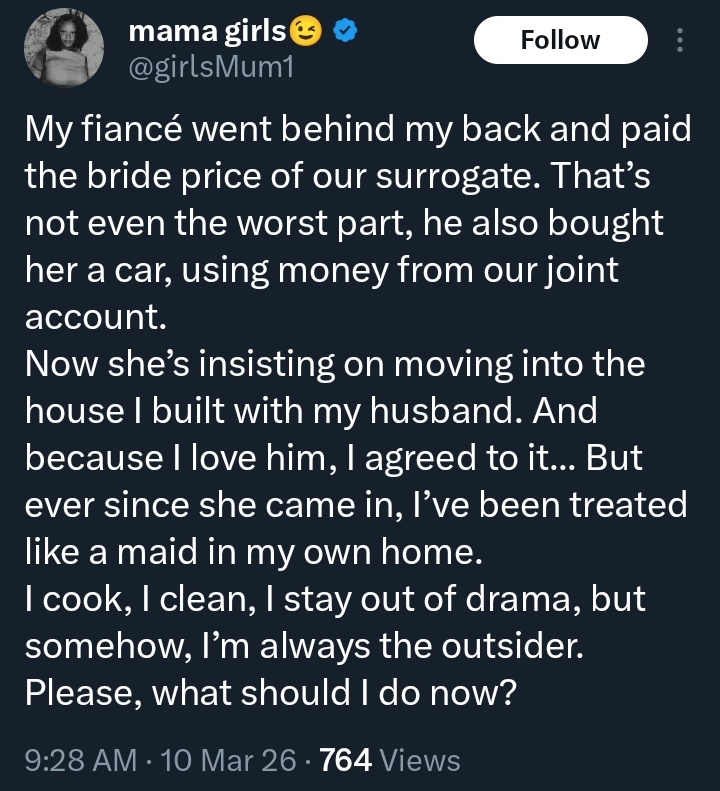Click the 764 view count number
Image resolution: width=720 pixels, height=791 pixels.
coord(346,760)
